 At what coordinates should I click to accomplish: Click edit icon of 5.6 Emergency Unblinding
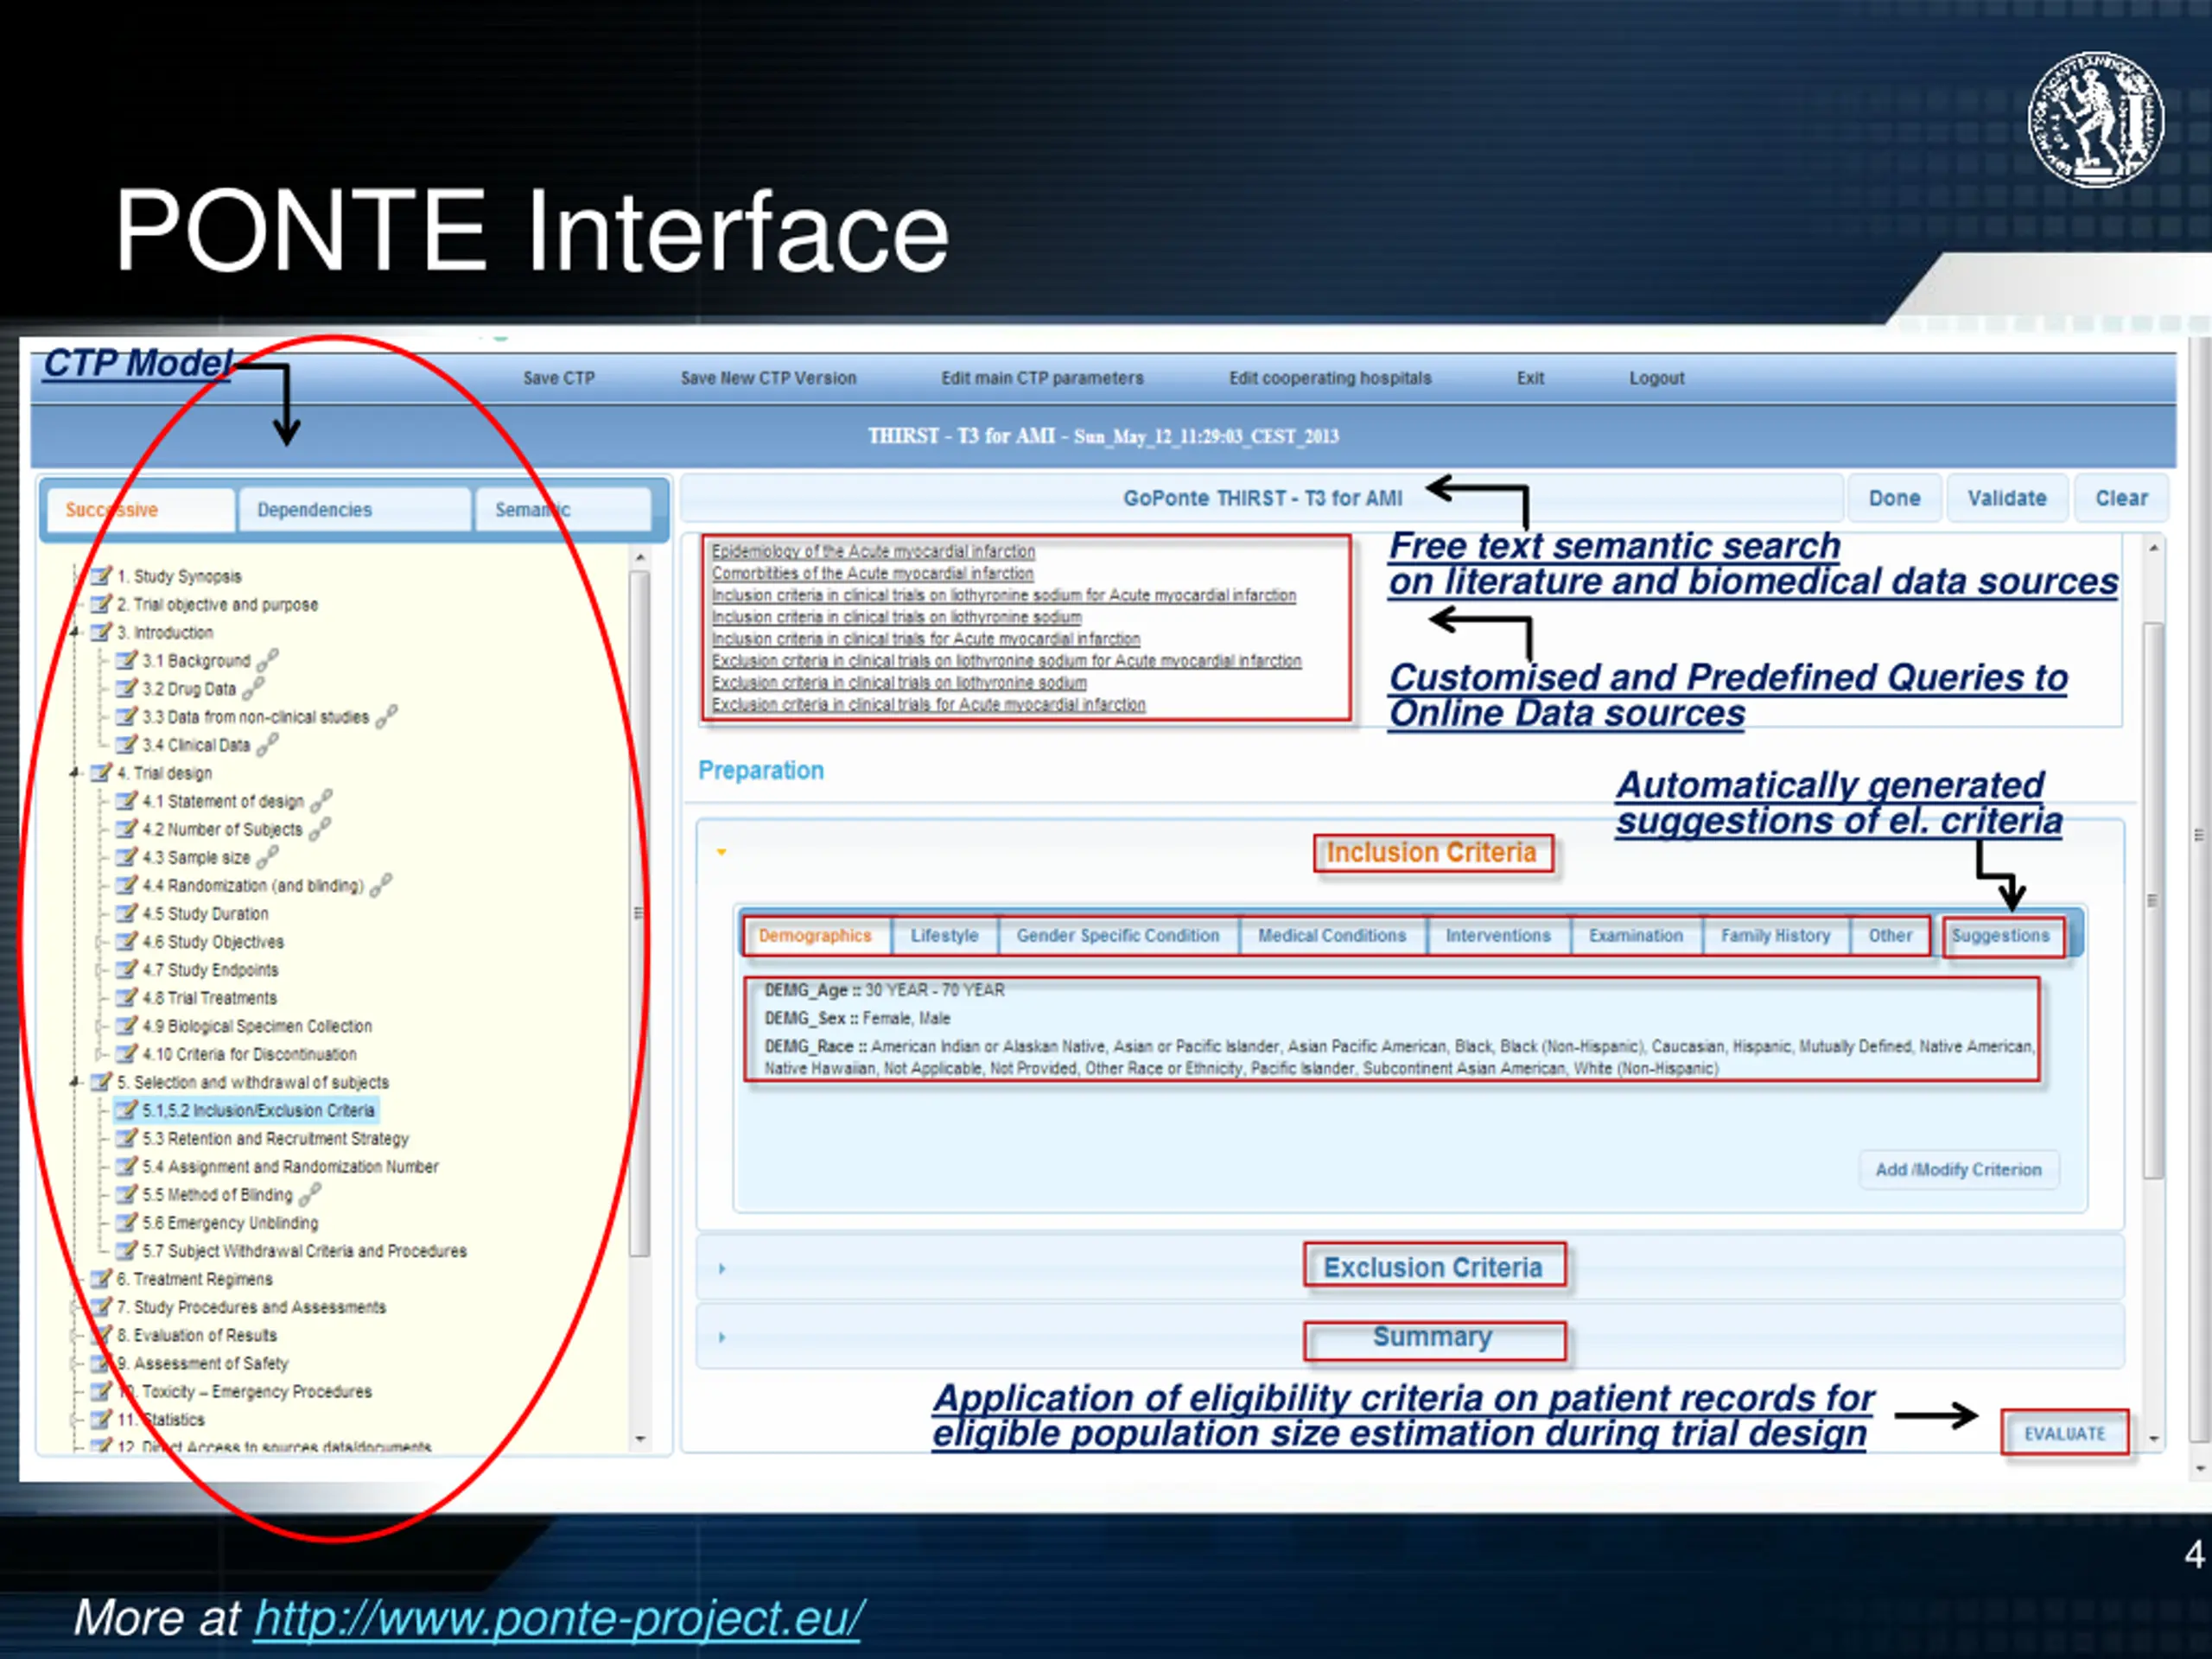click(126, 1222)
